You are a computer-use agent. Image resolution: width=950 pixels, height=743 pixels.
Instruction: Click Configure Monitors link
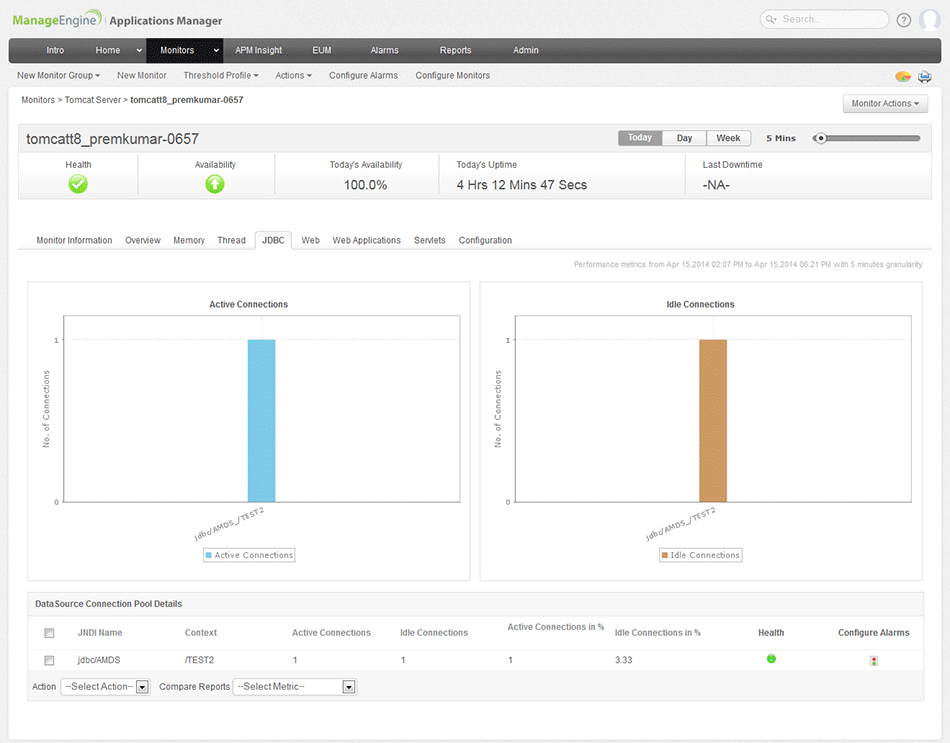tap(453, 75)
